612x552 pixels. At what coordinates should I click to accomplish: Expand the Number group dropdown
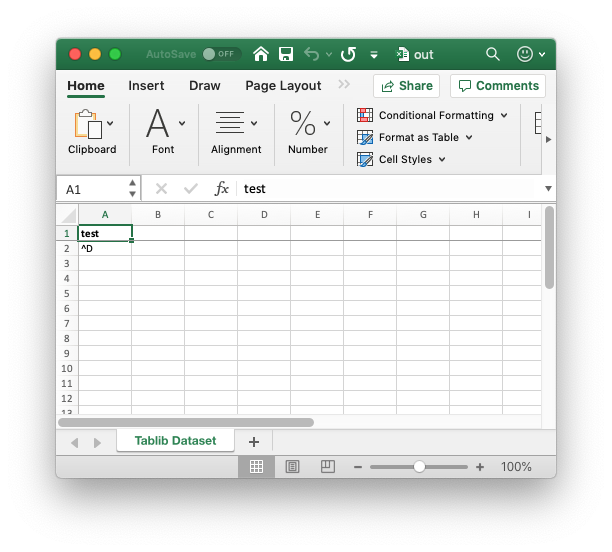point(327,123)
